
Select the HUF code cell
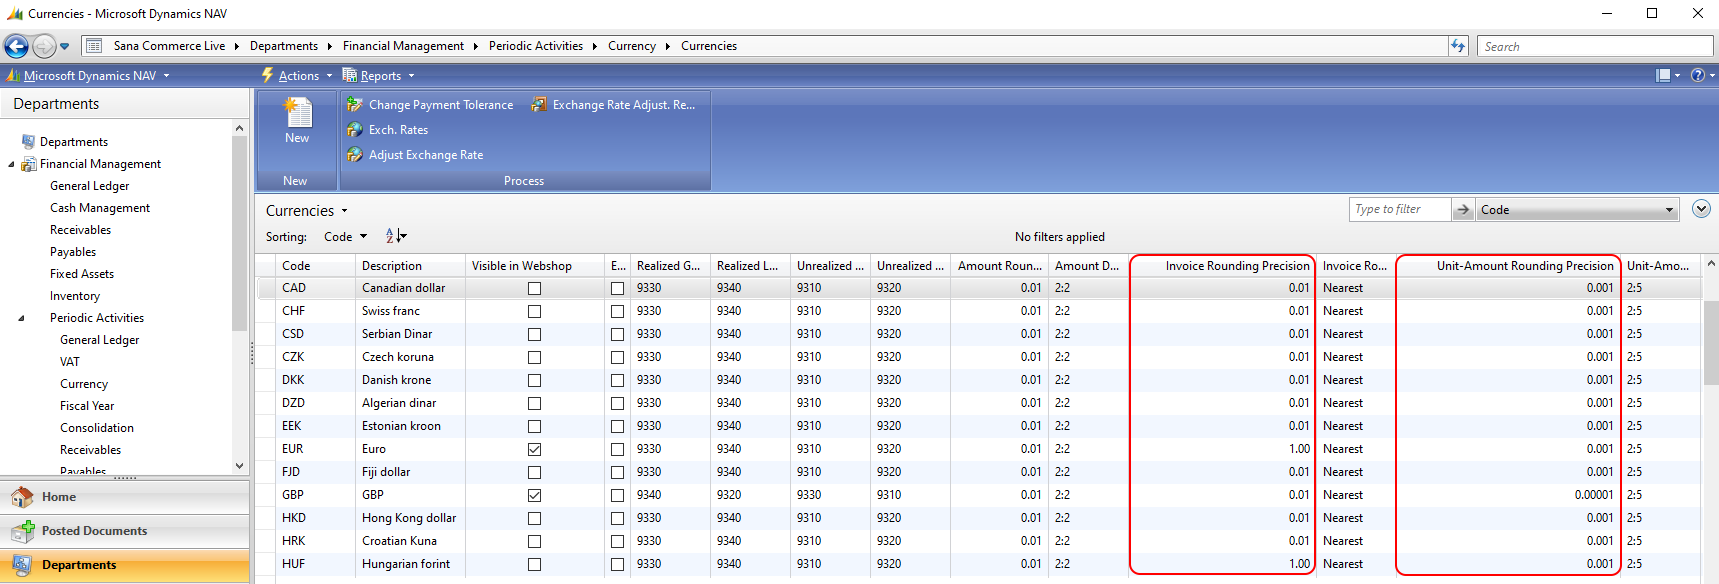click(315, 564)
